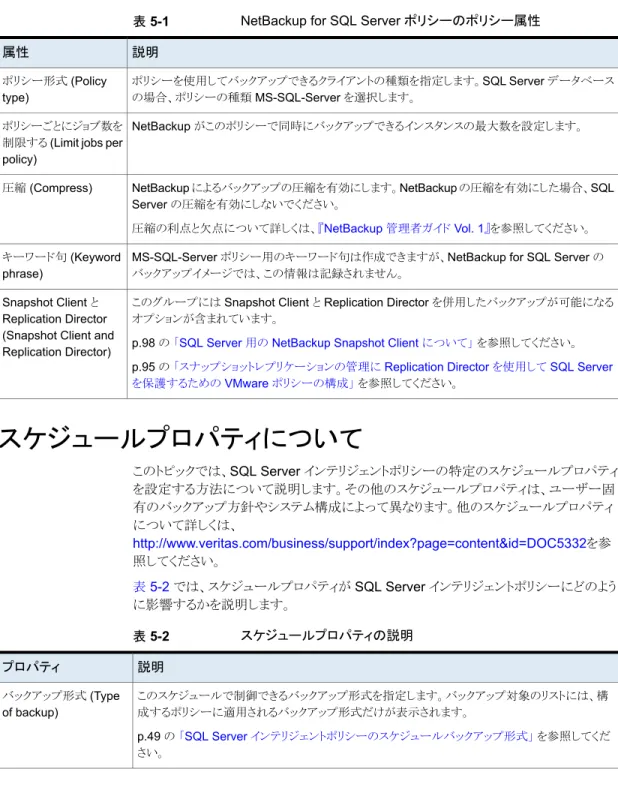
Task: Click the バックアップ形式 (Type of backup) property cell
Action: click(66, 724)
